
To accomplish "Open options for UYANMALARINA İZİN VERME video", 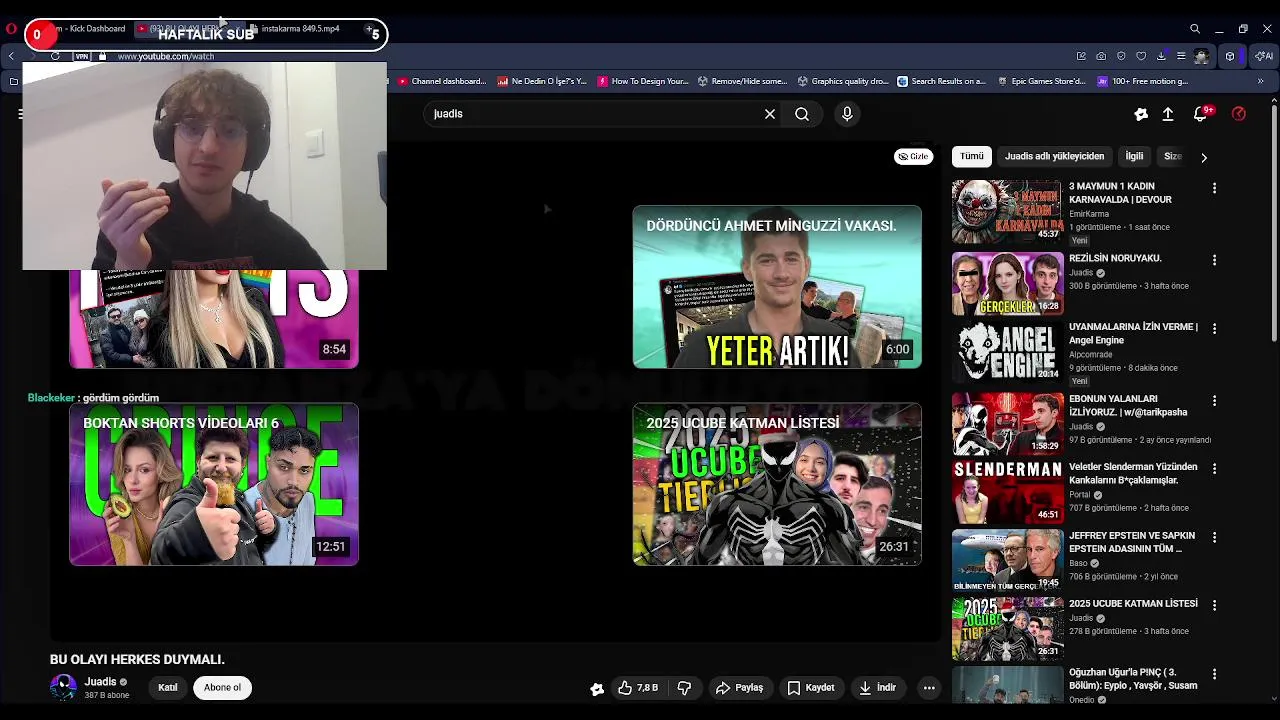I will click(x=1214, y=328).
